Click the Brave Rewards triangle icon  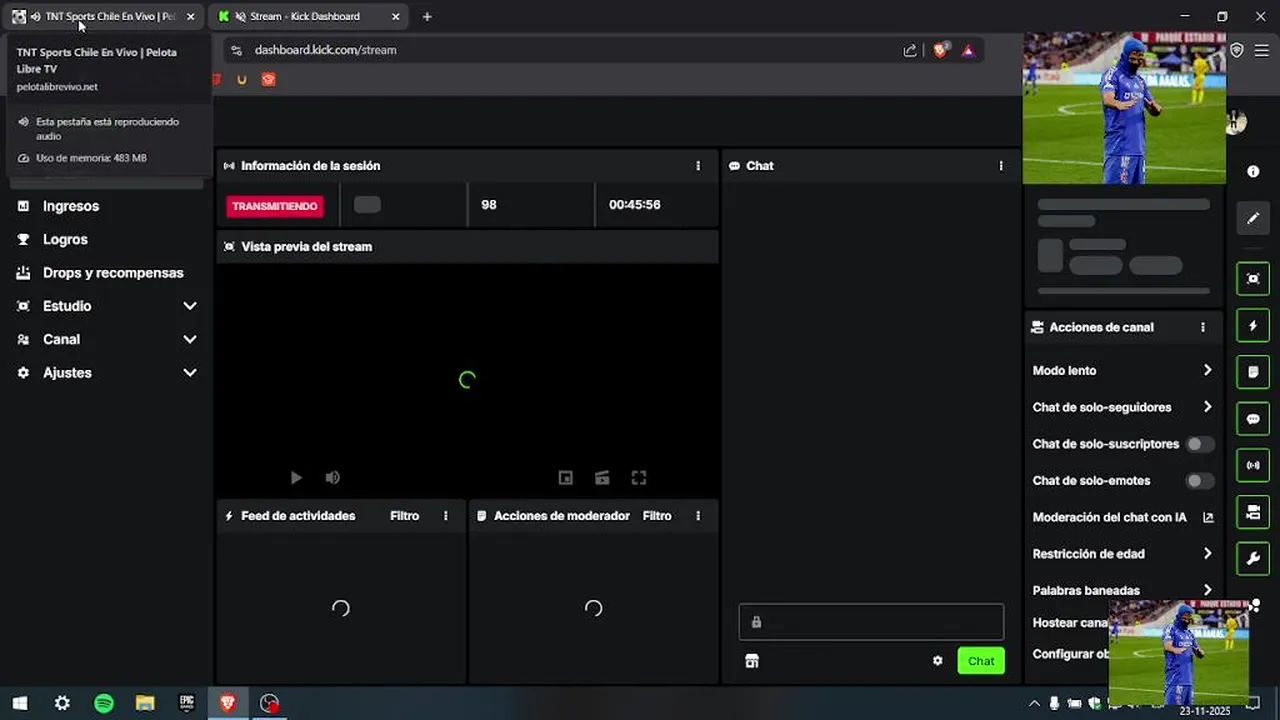point(968,50)
